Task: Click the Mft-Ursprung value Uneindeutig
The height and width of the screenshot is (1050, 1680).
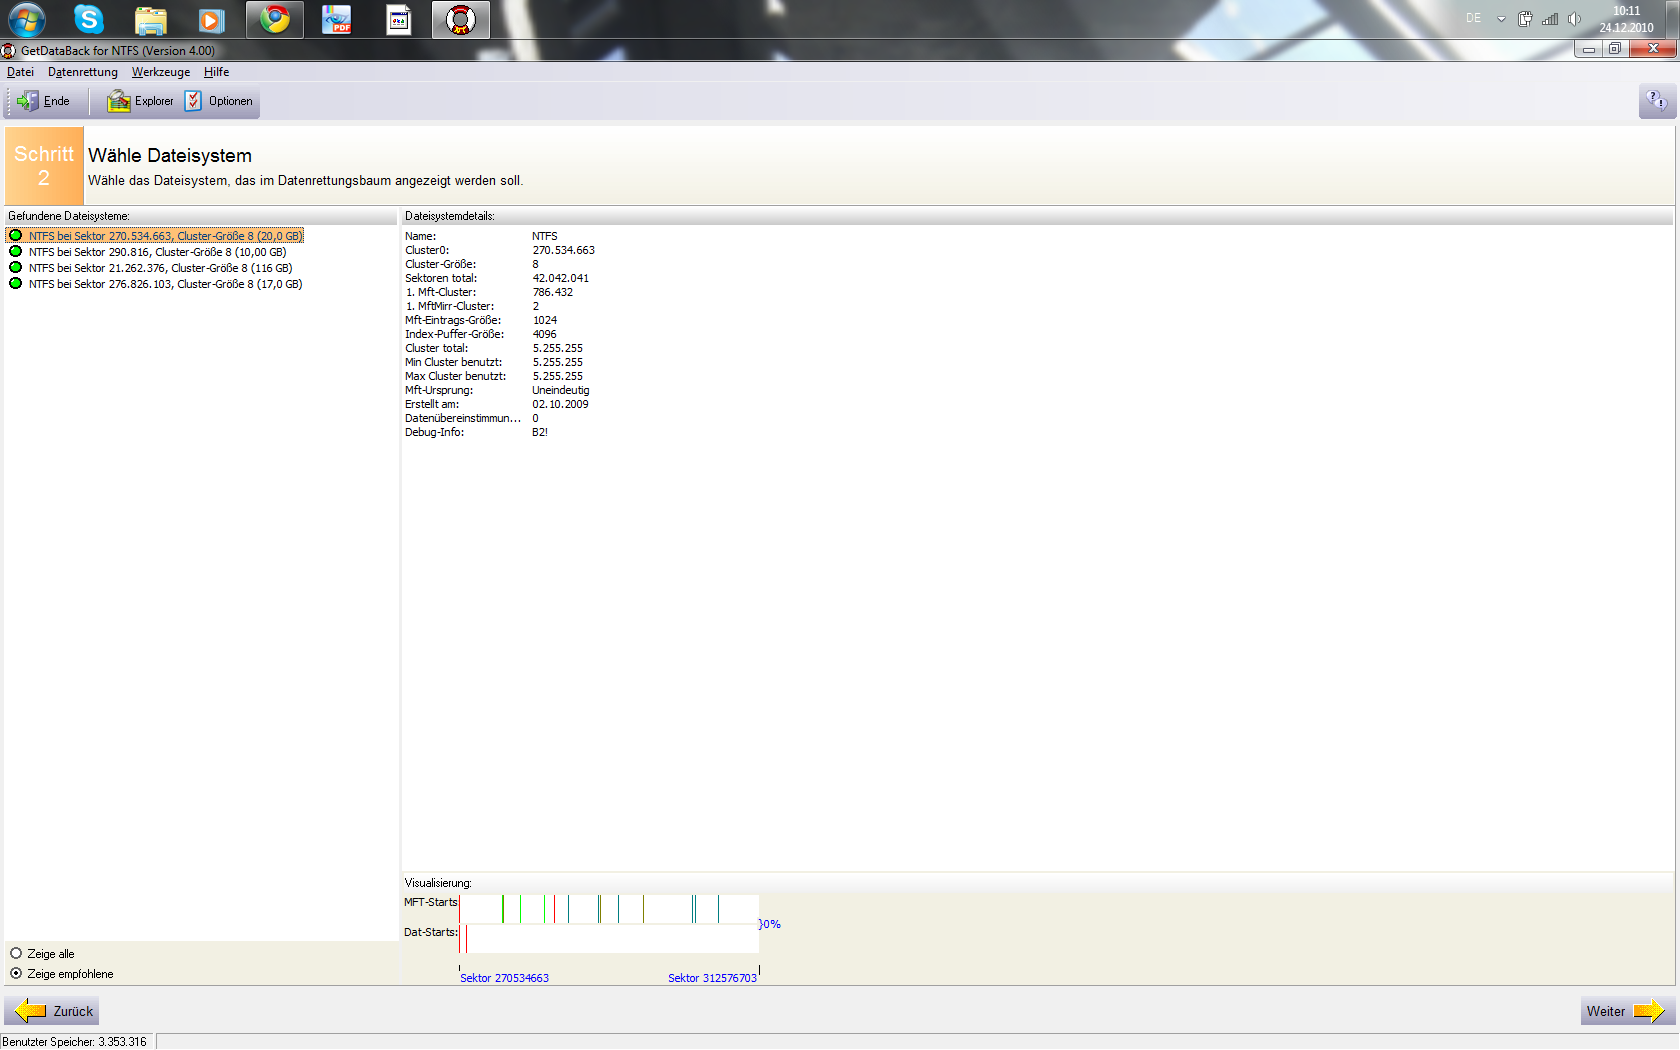Action: coord(561,390)
